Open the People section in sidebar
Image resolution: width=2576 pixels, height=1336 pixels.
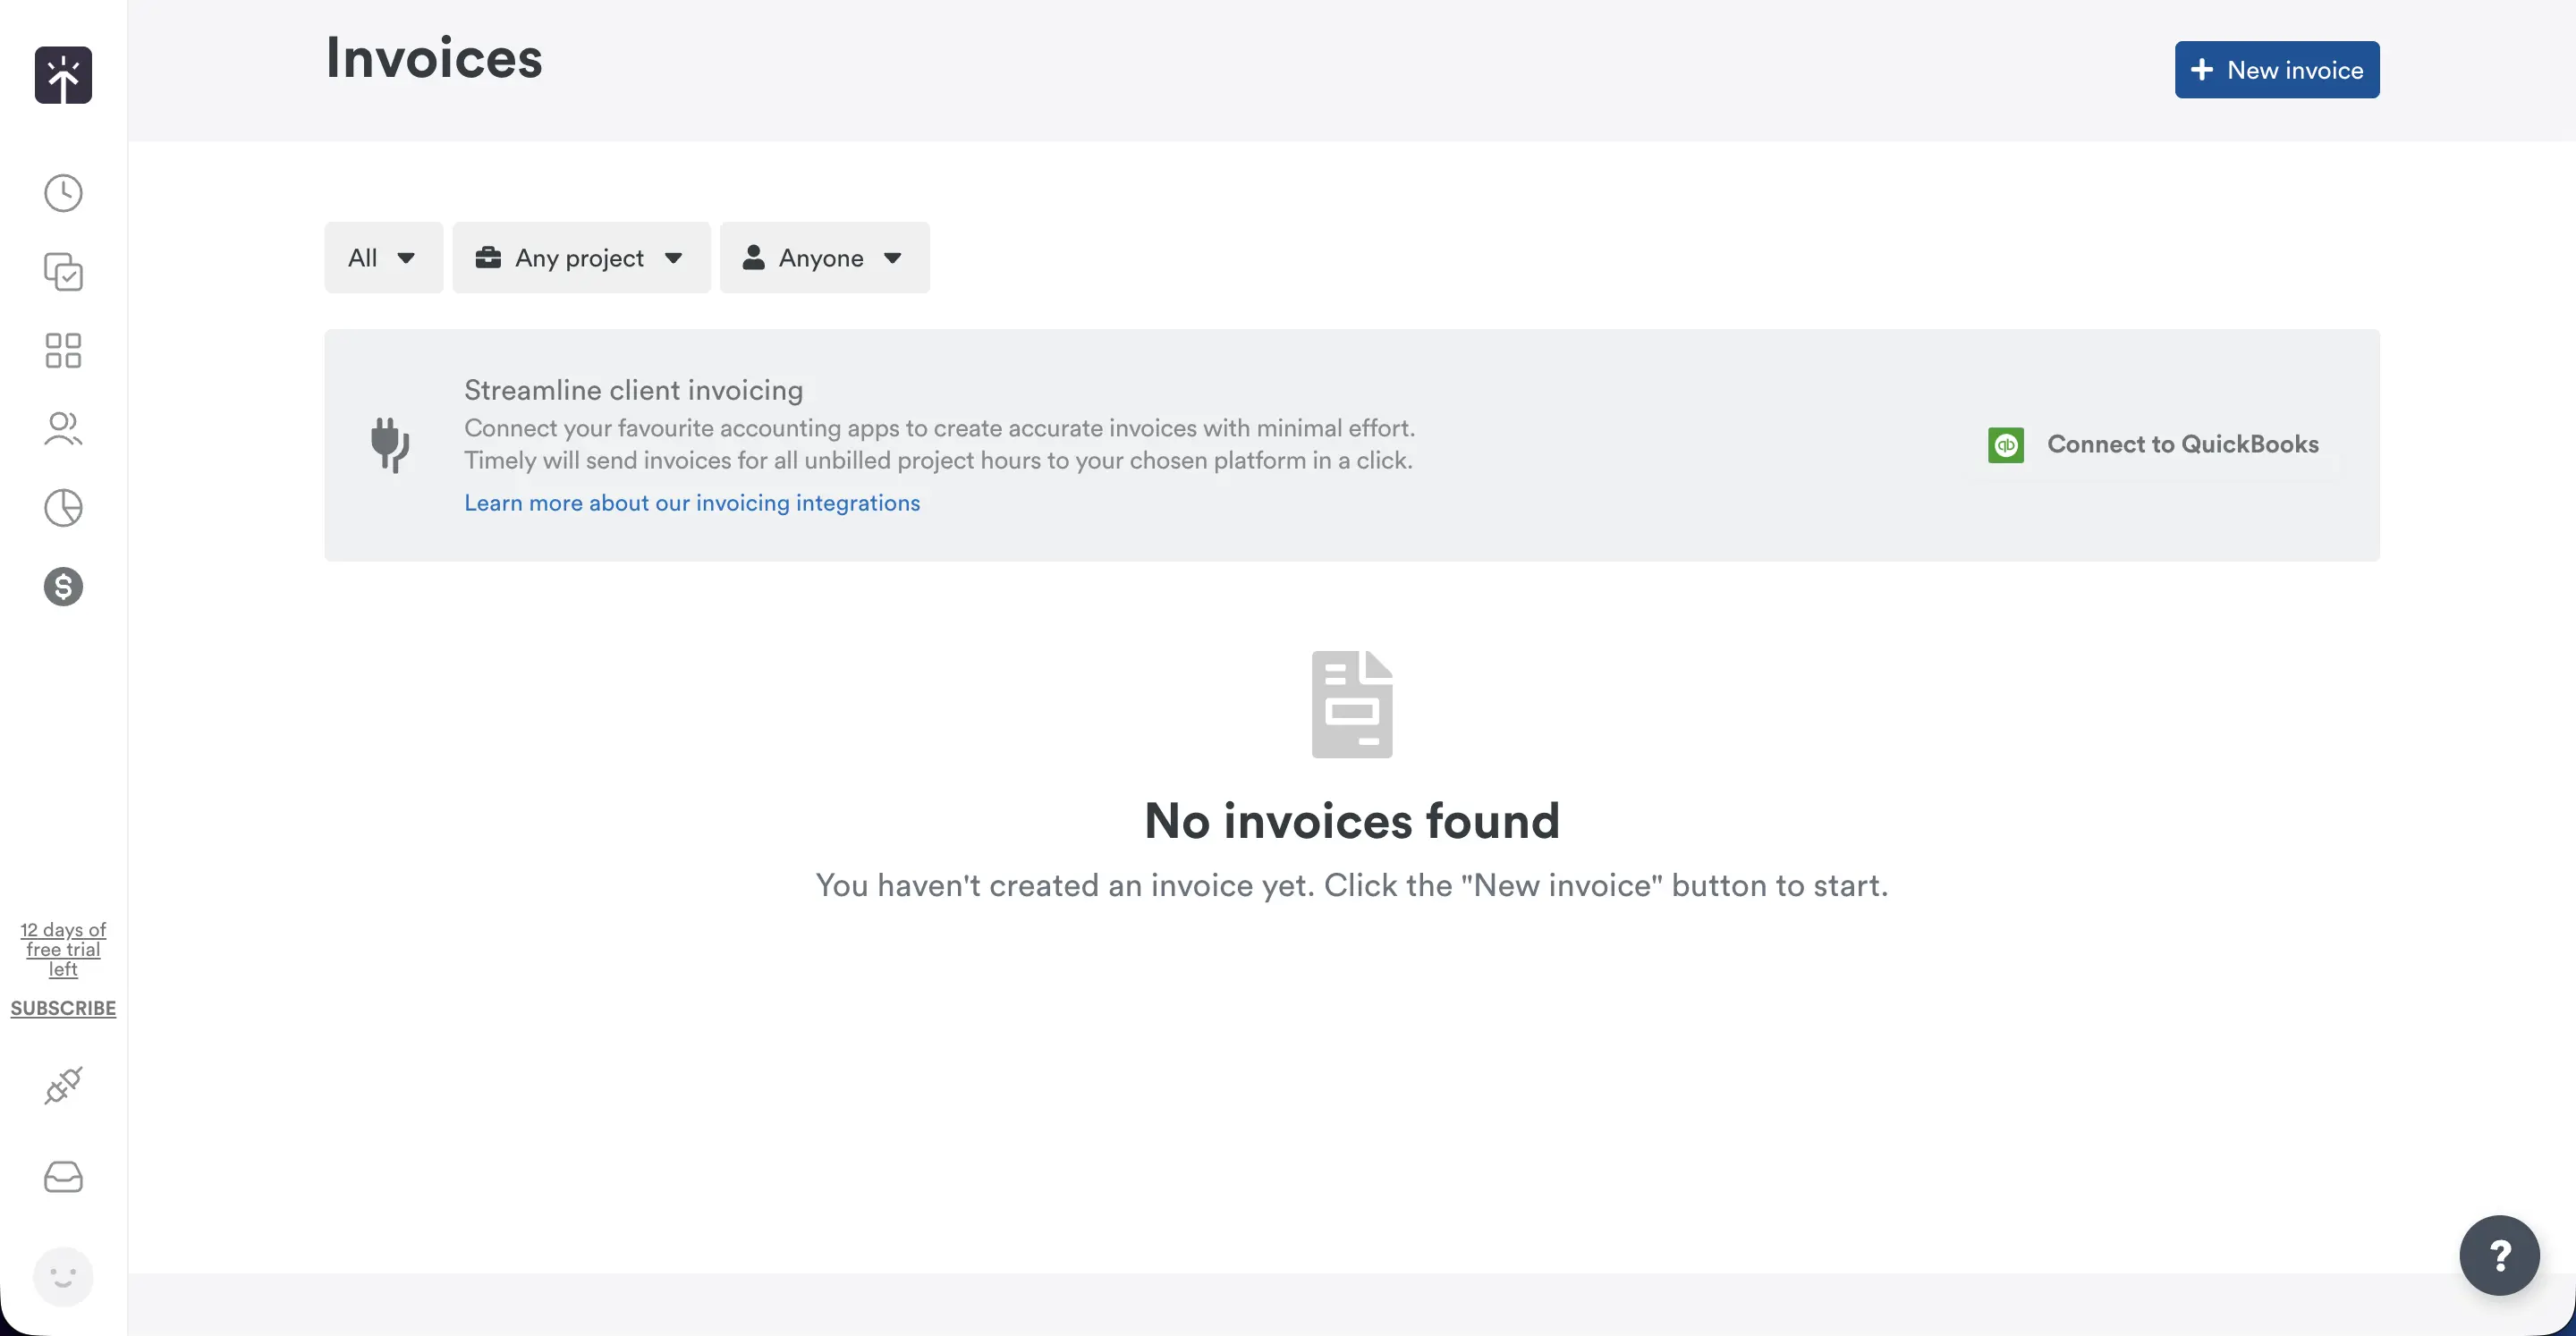(x=63, y=429)
